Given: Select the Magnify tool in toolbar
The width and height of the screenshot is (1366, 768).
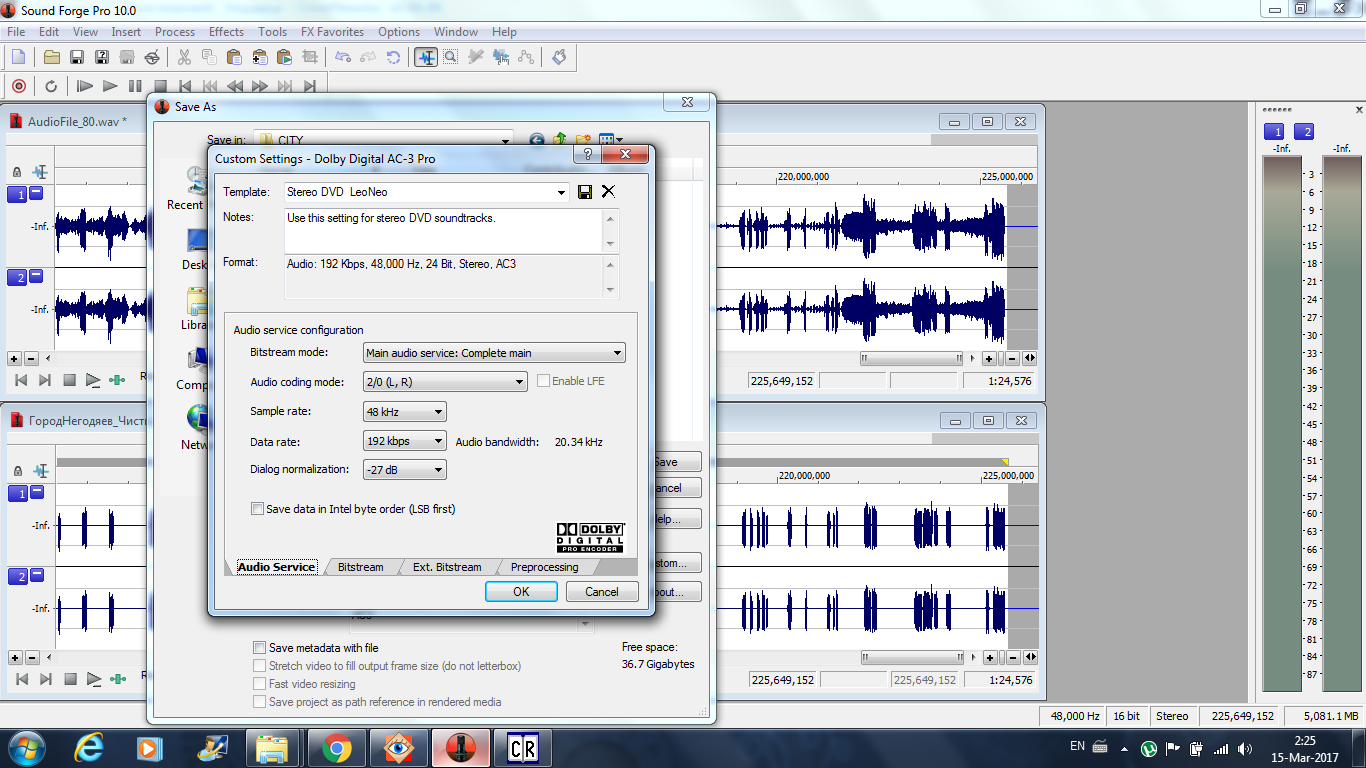Looking at the screenshot, I should point(451,57).
